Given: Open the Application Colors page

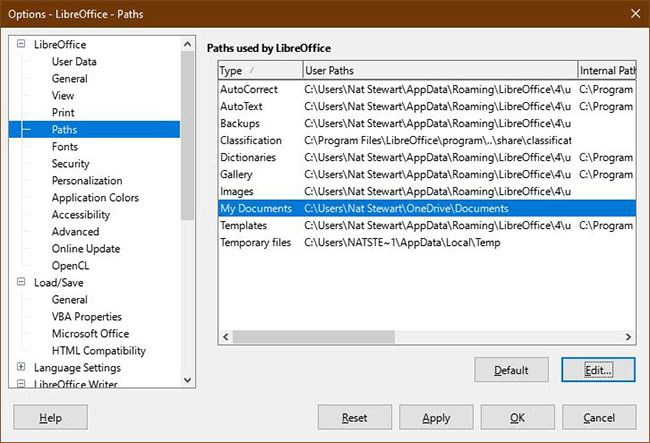Looking at the screenshot, I should coord(95,198).
